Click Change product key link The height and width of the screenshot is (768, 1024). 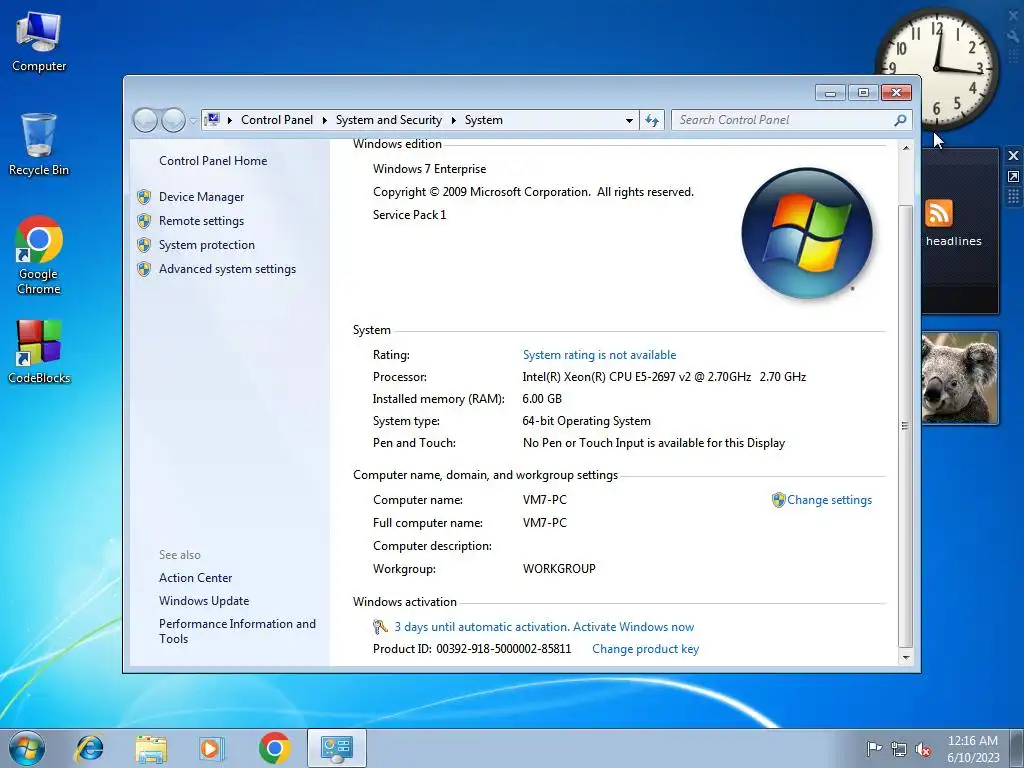point(645,649)
